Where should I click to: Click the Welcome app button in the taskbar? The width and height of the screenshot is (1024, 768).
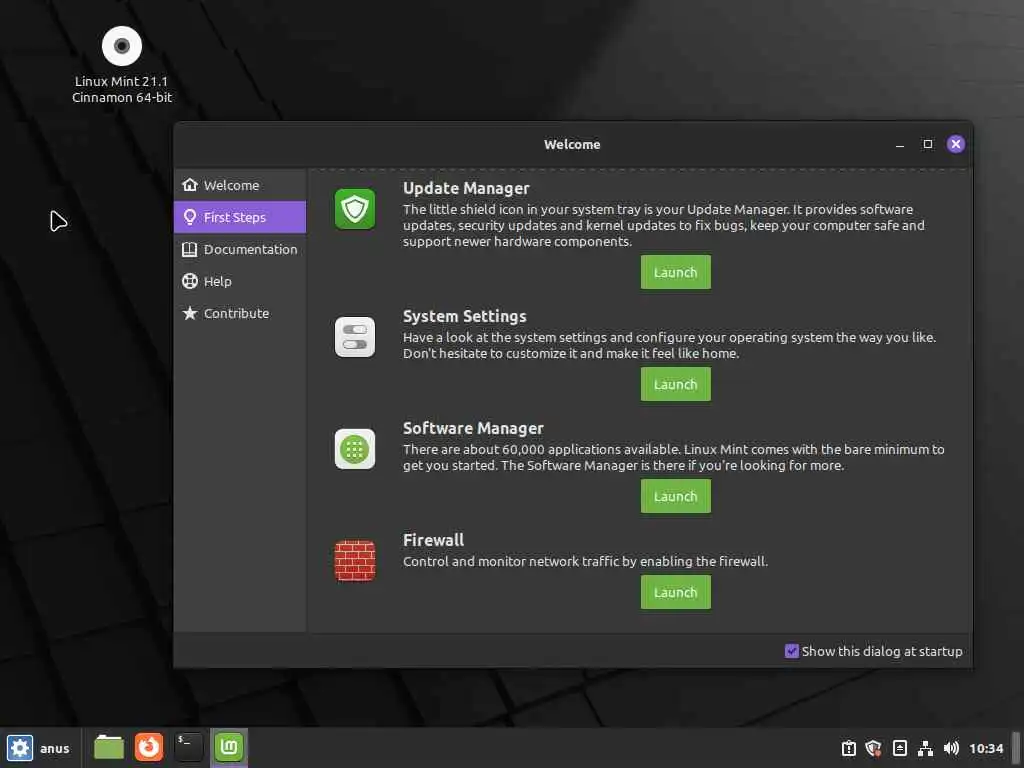point(229,746)
